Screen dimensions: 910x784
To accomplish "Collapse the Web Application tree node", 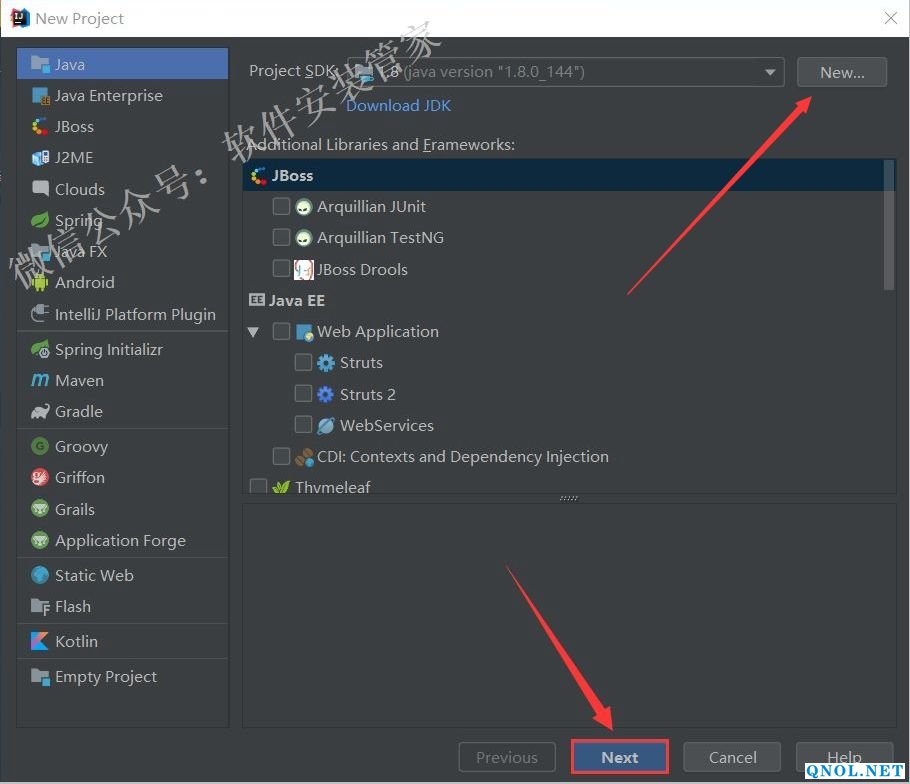I will [x=253, y=332].
